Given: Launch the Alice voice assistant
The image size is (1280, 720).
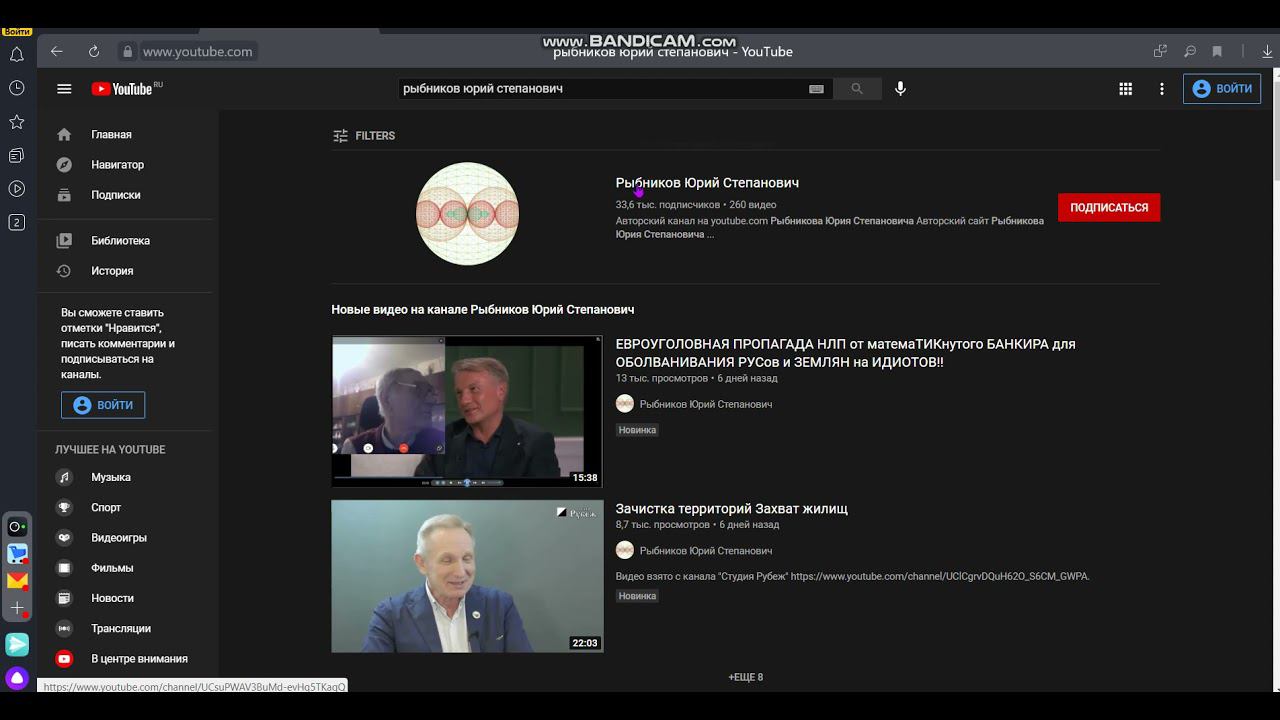Looking at the screenshot, I should pos(17,678).
